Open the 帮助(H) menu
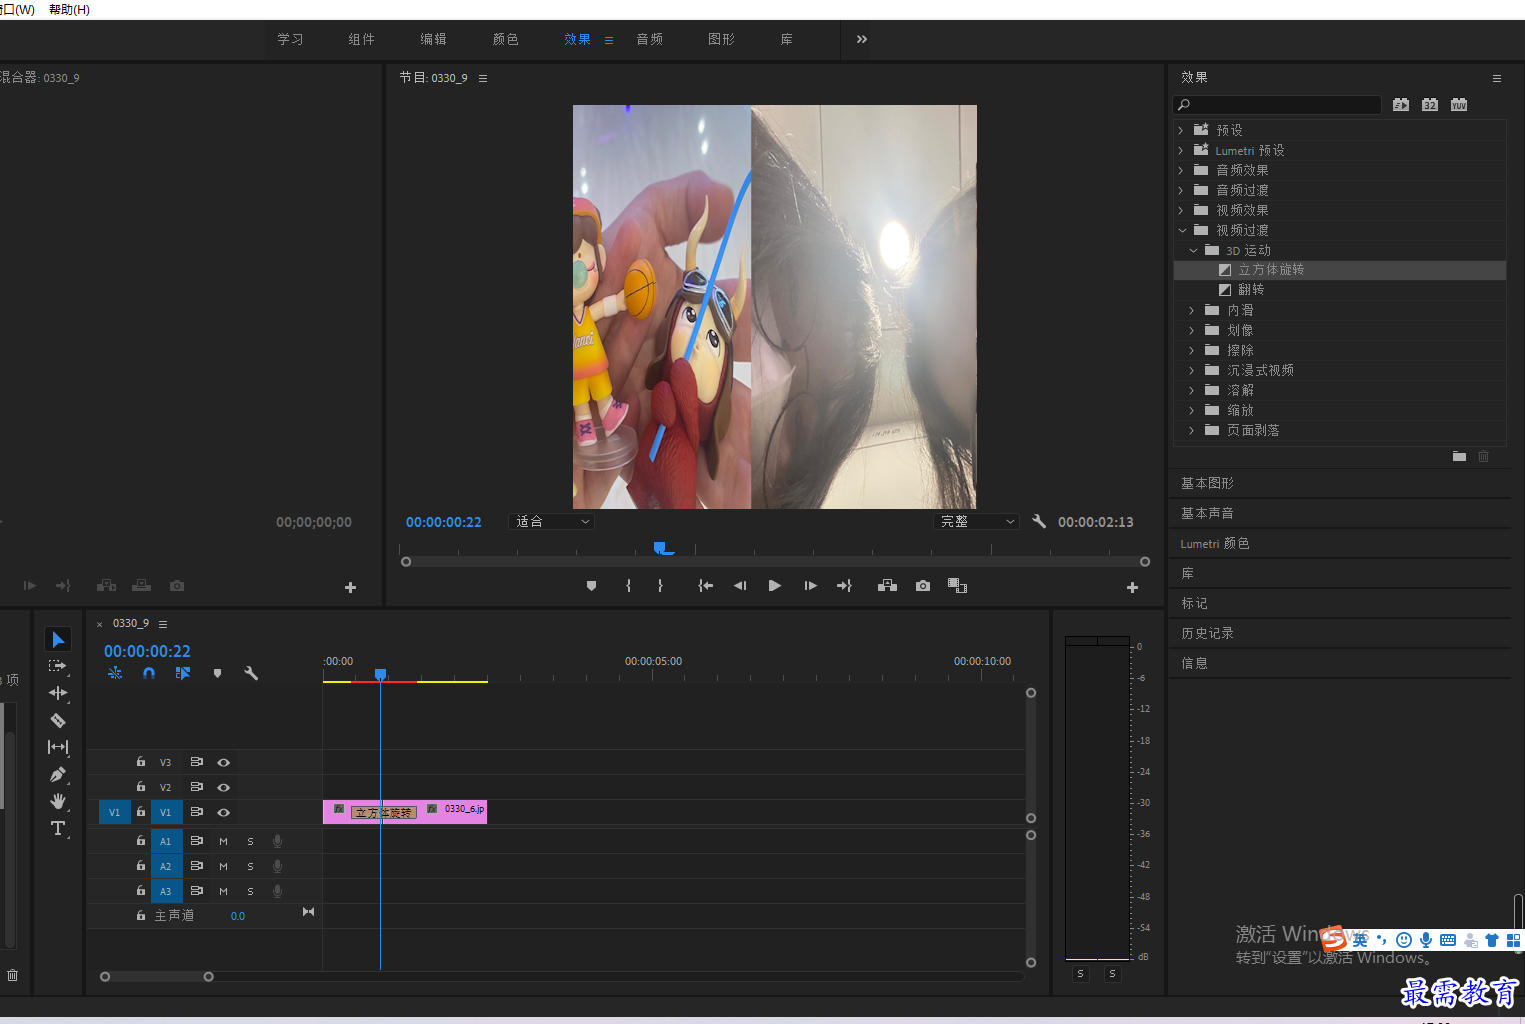 click(69, 9)
